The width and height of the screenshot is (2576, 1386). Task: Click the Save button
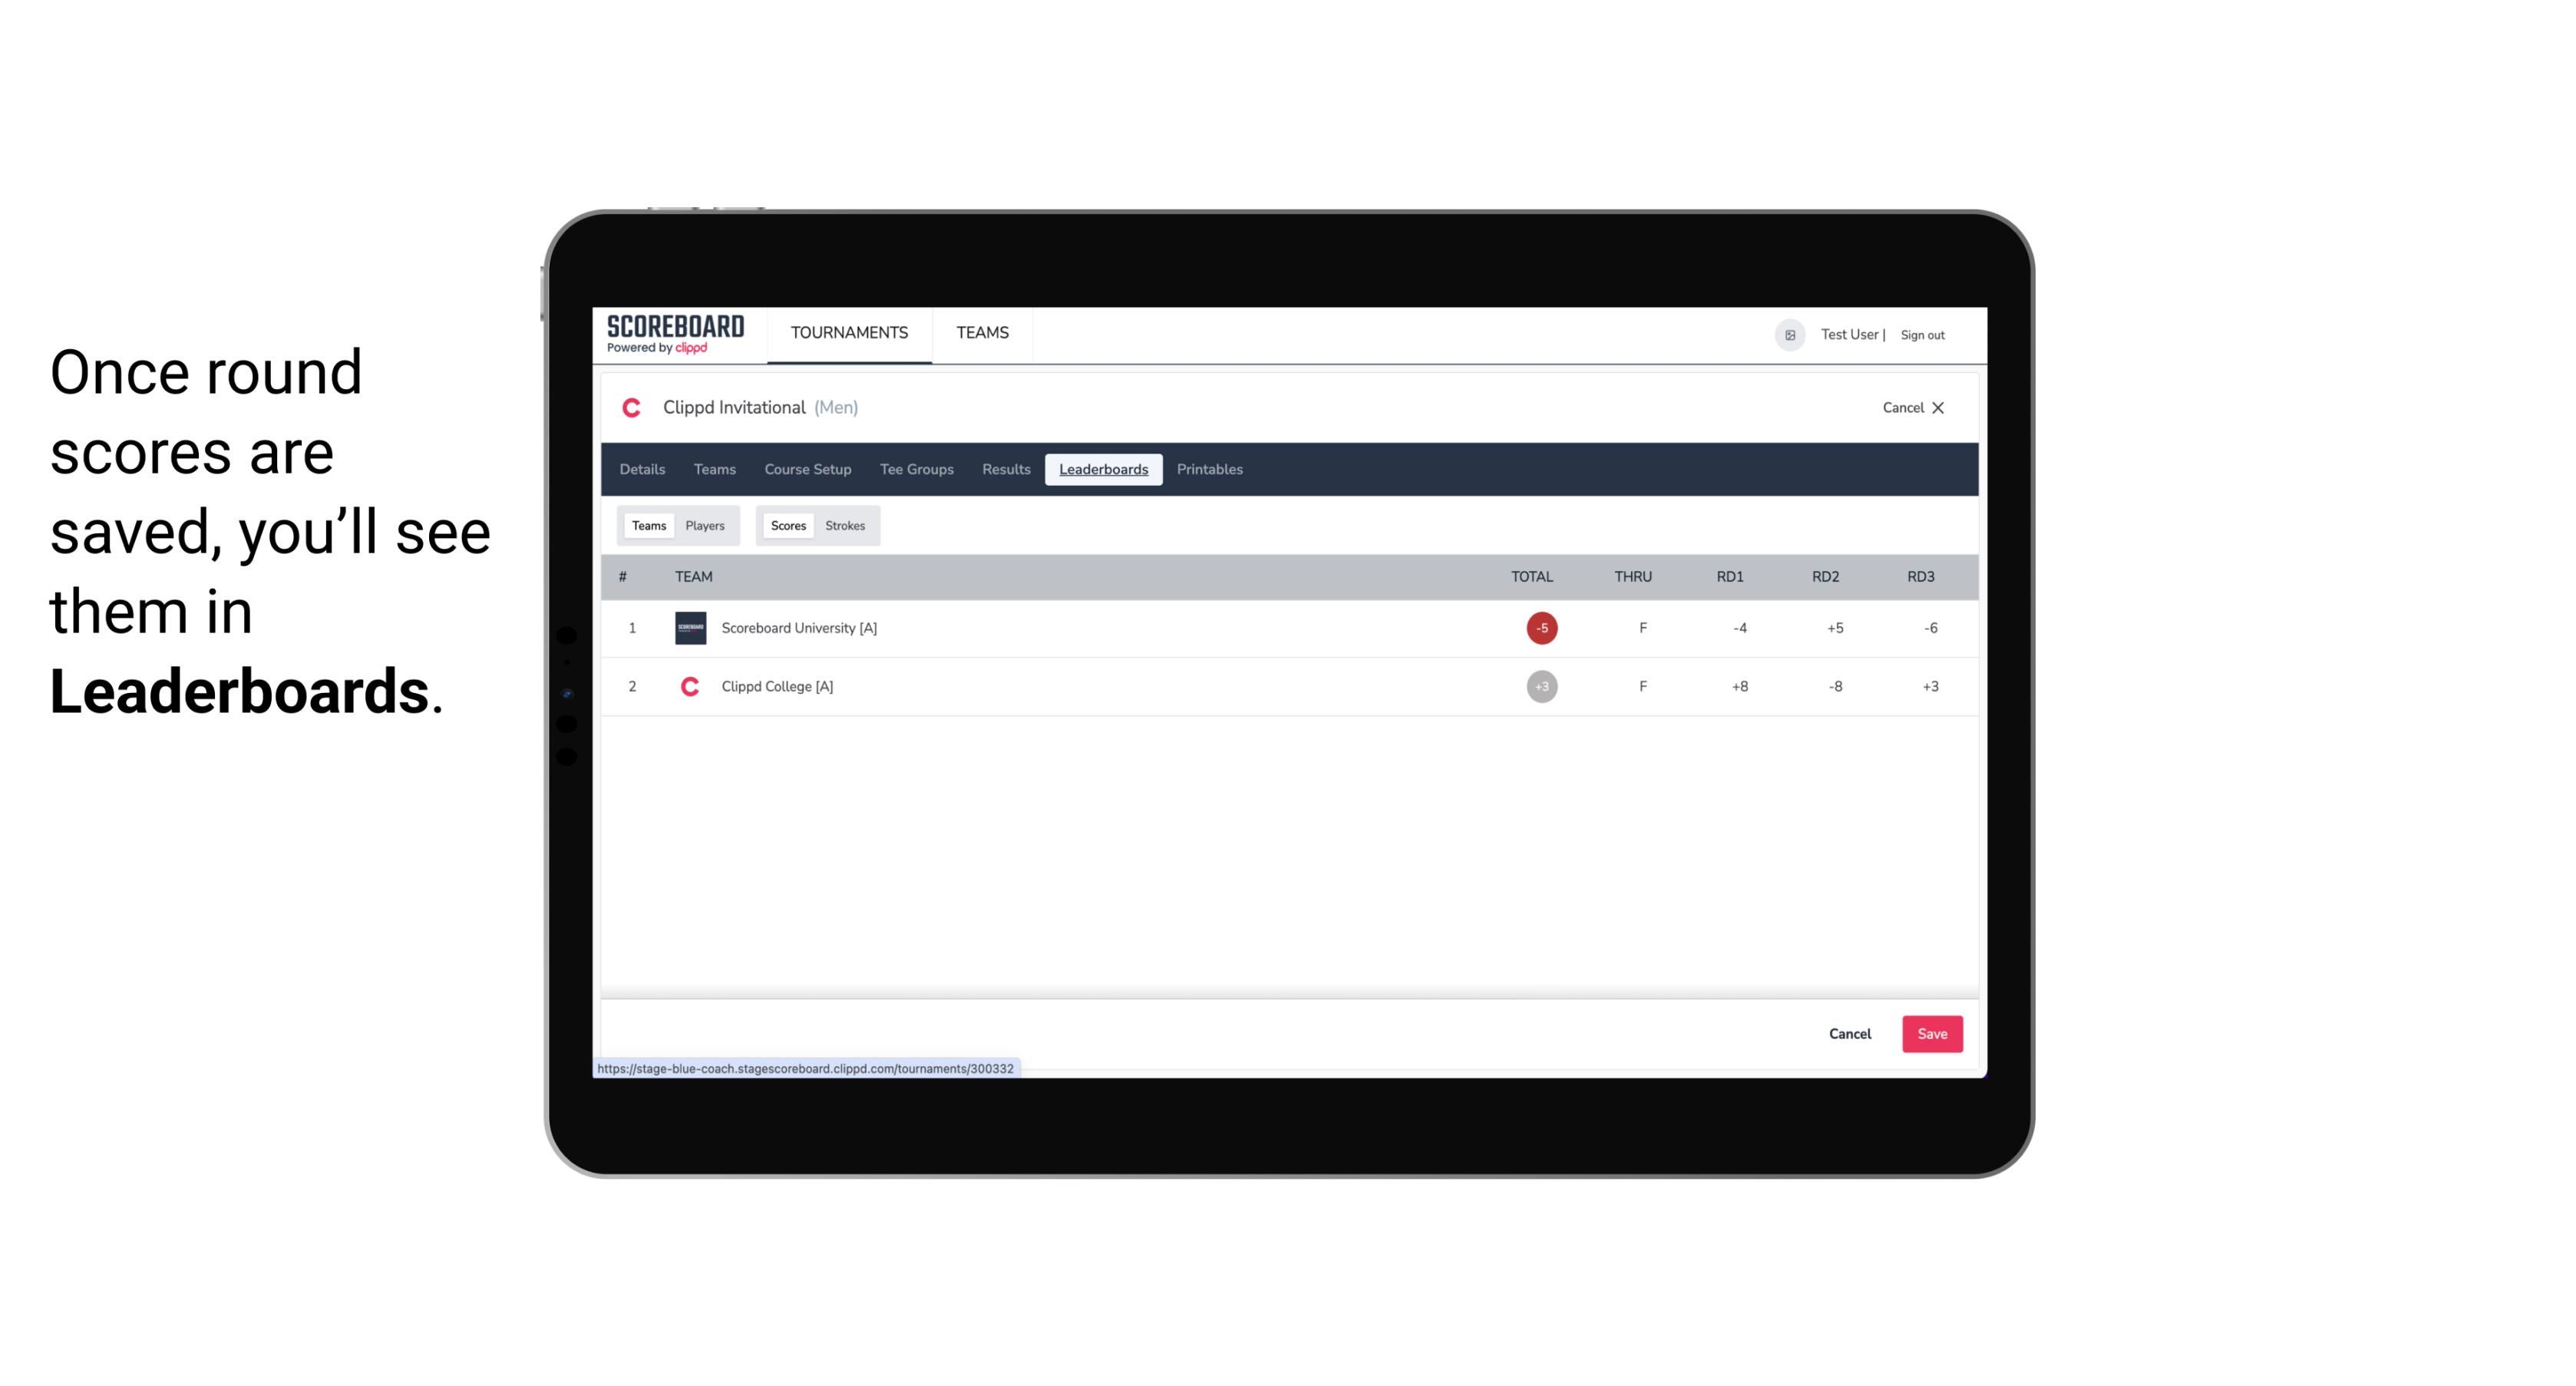[x=1930, y=1033]
